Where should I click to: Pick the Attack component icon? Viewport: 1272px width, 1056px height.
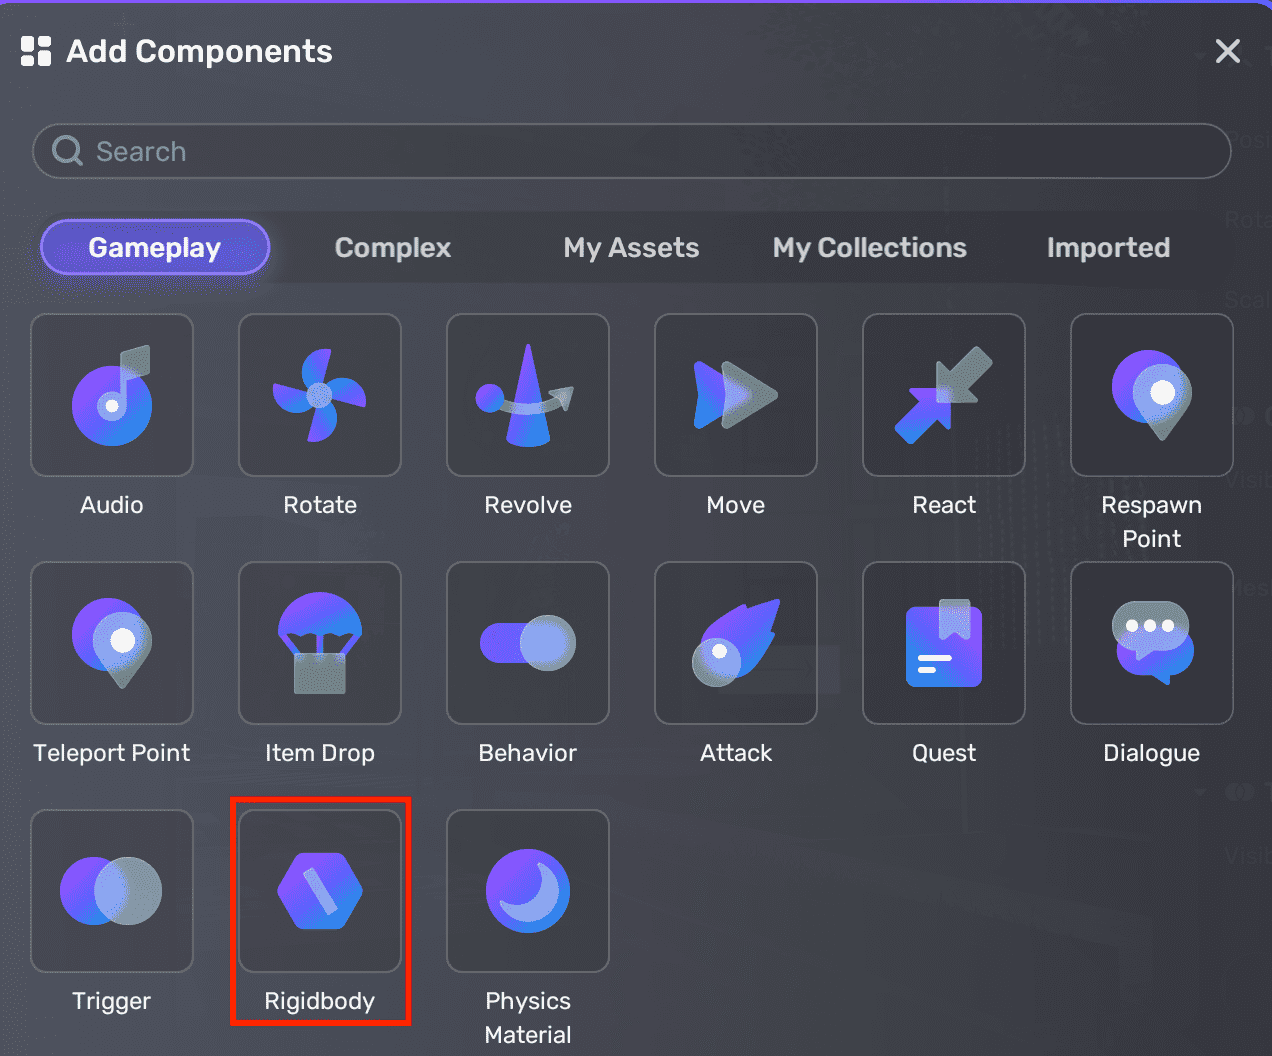point(736,643)
